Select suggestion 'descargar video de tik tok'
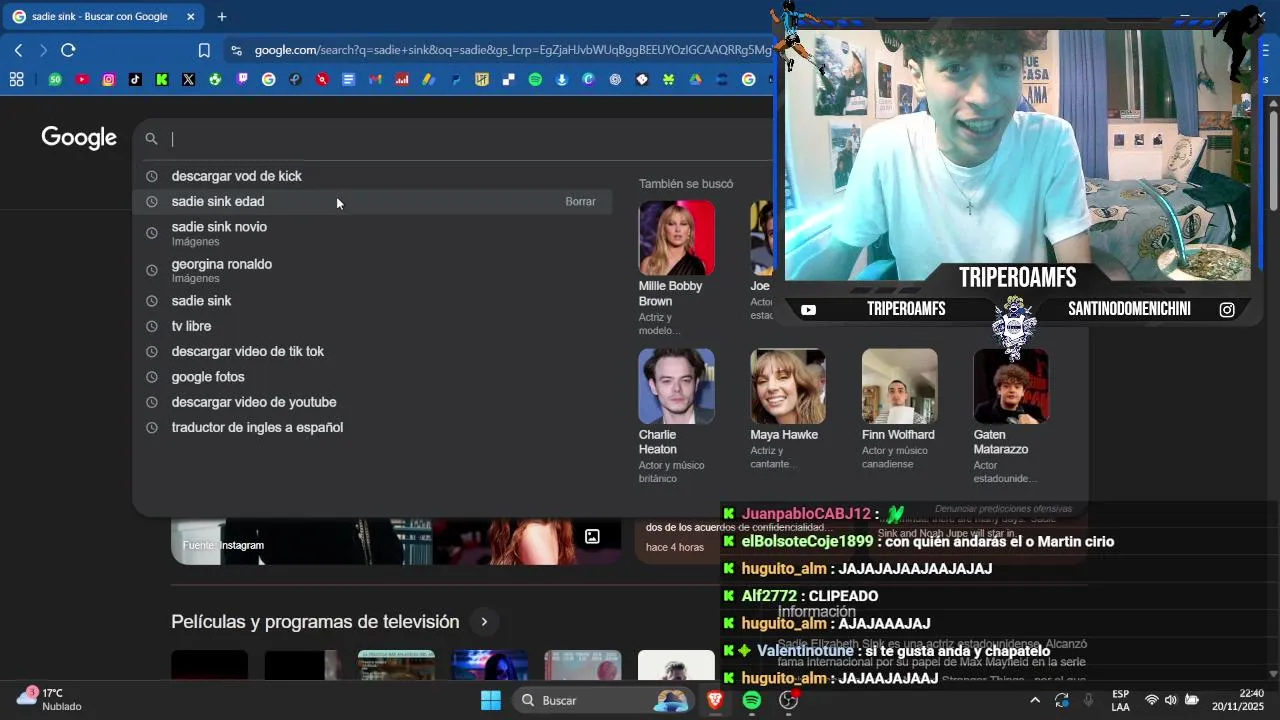 pyautogui.click(x=374, y=351)
